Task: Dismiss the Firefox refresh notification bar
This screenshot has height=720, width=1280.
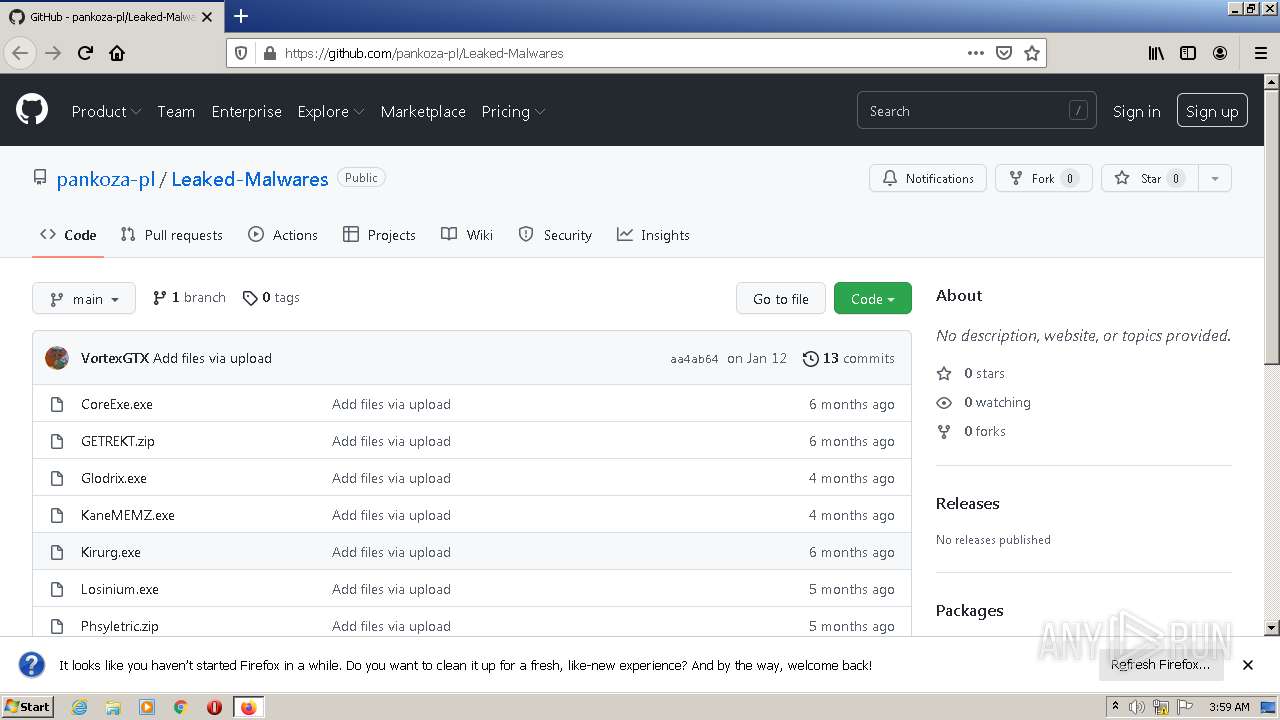Action: [1248, 665]
